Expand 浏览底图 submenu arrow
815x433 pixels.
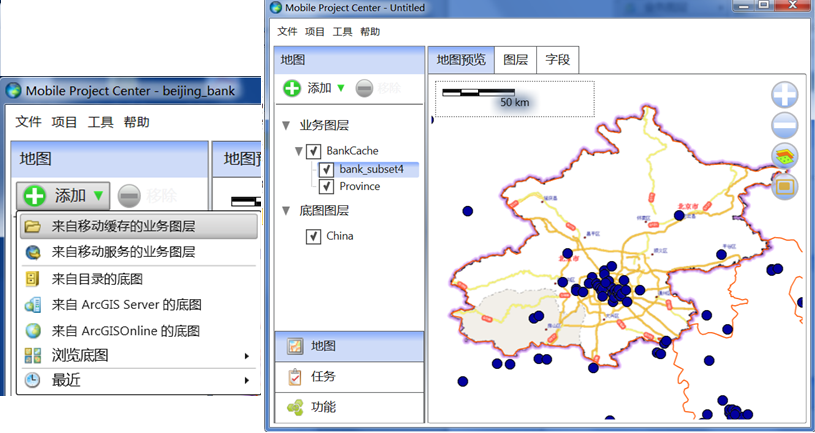click(247, 356)
